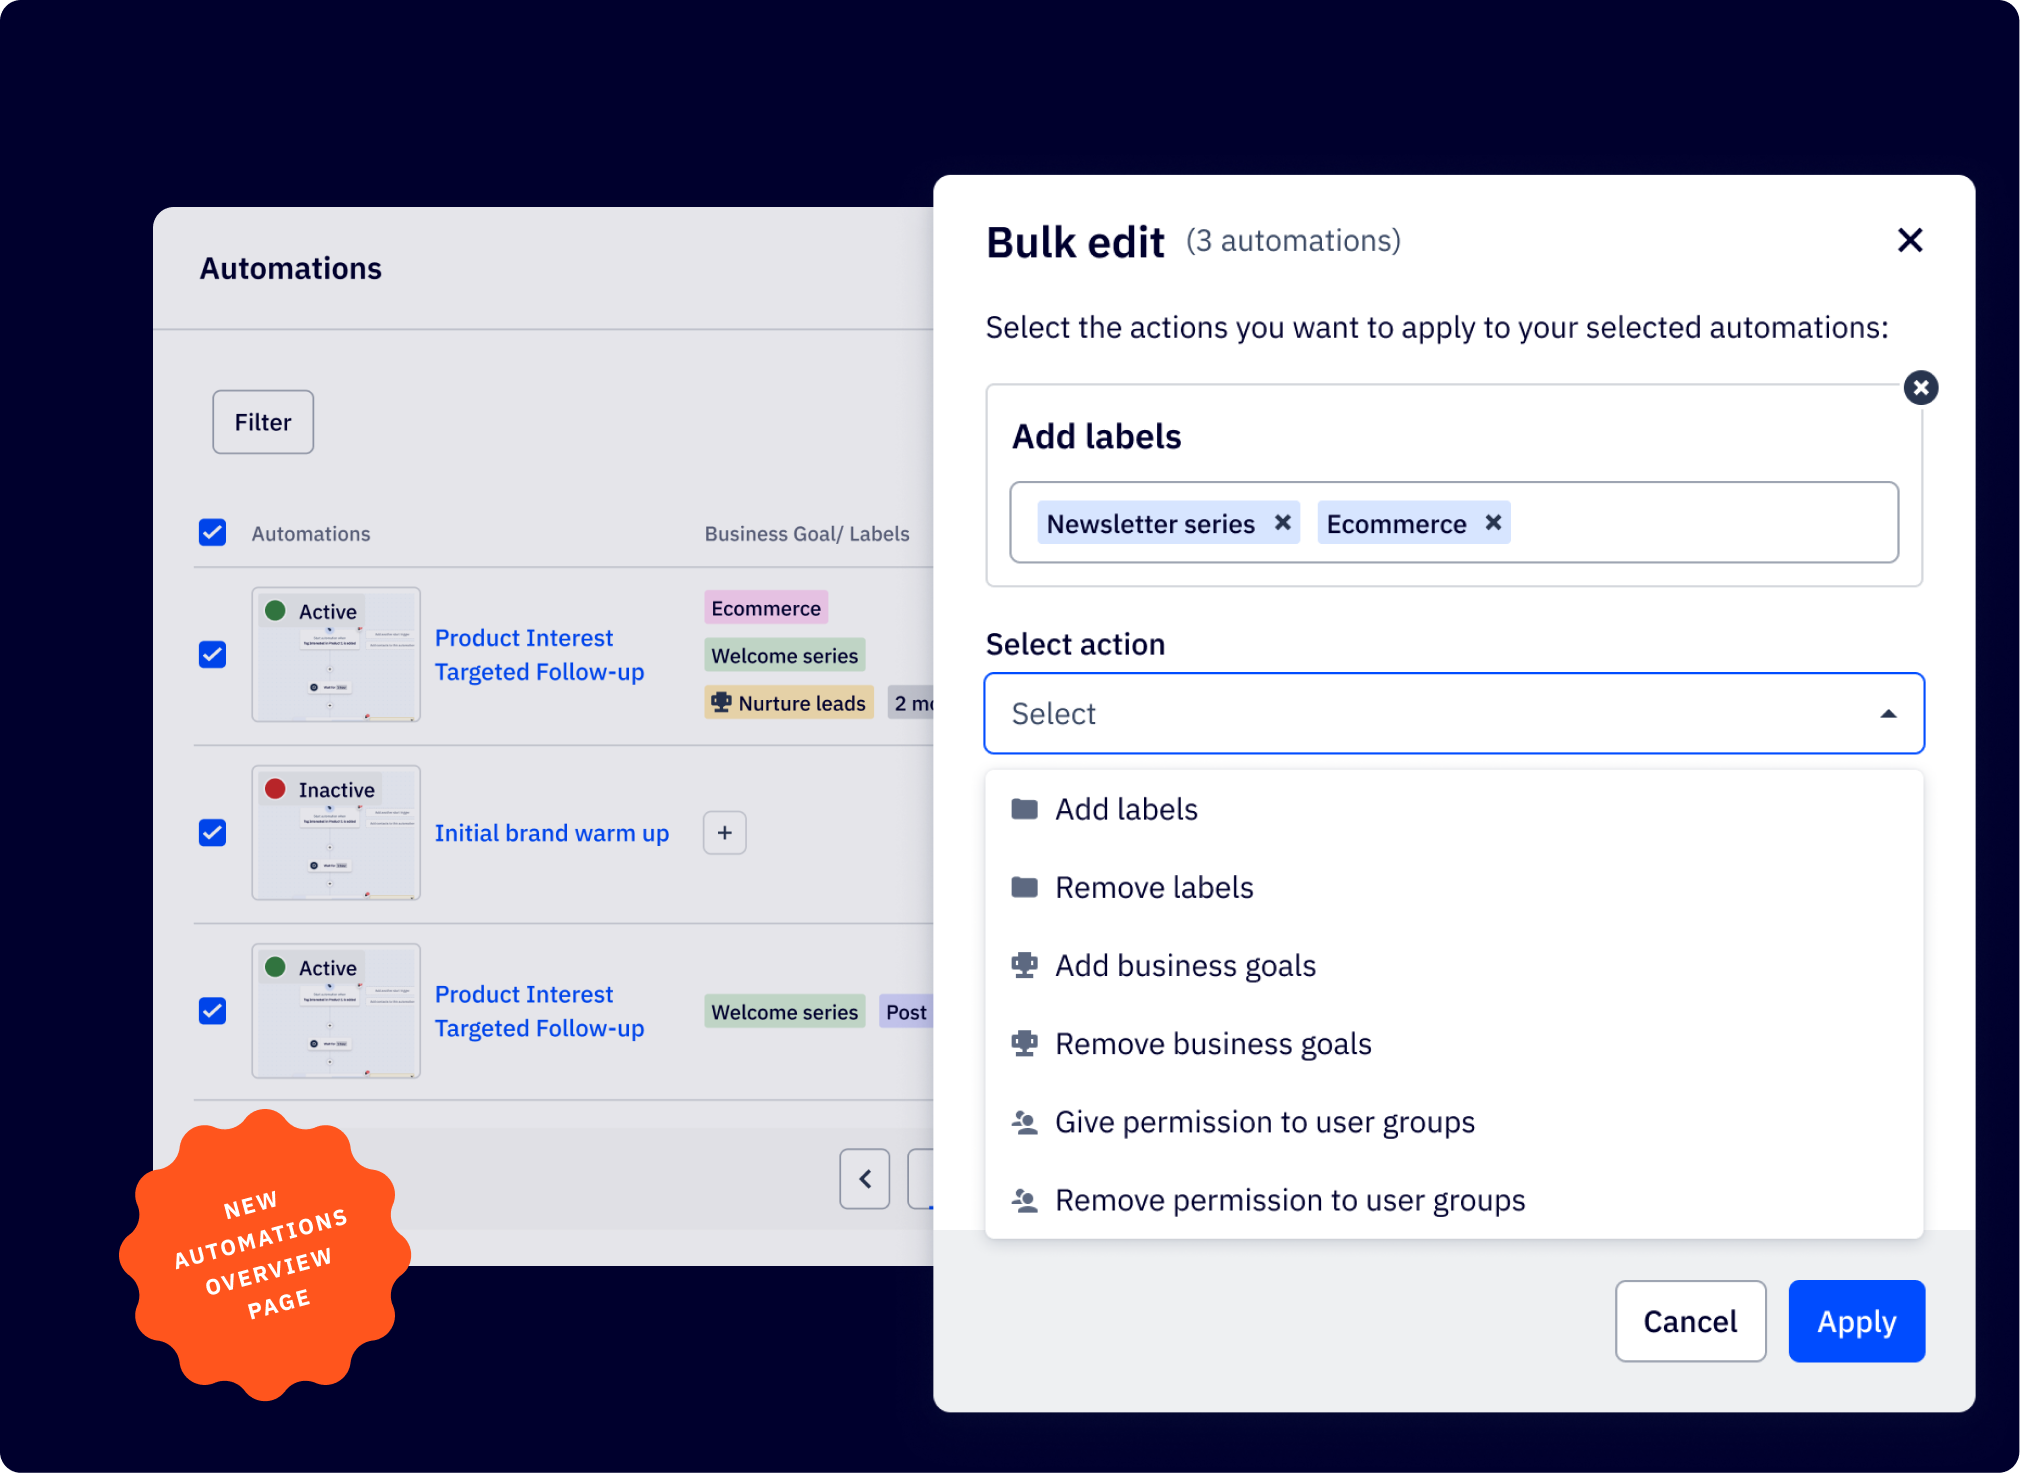Collapse the Select dropdown via its chevron
The width and height of the screenshot is (2020, 1473).
click(1888, 713)
